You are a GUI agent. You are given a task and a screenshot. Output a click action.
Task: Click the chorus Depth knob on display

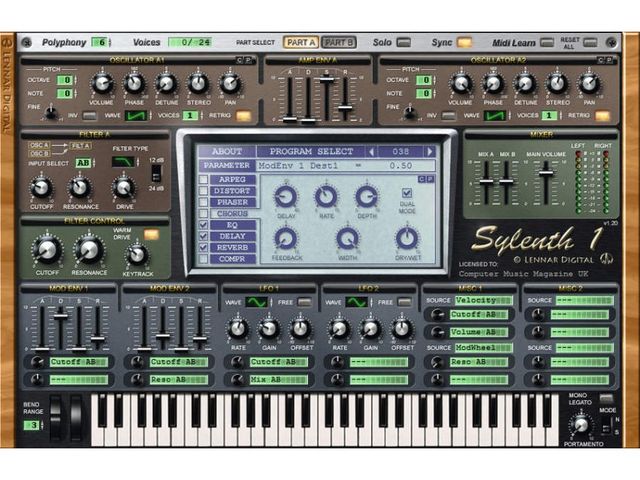point(367,197)
